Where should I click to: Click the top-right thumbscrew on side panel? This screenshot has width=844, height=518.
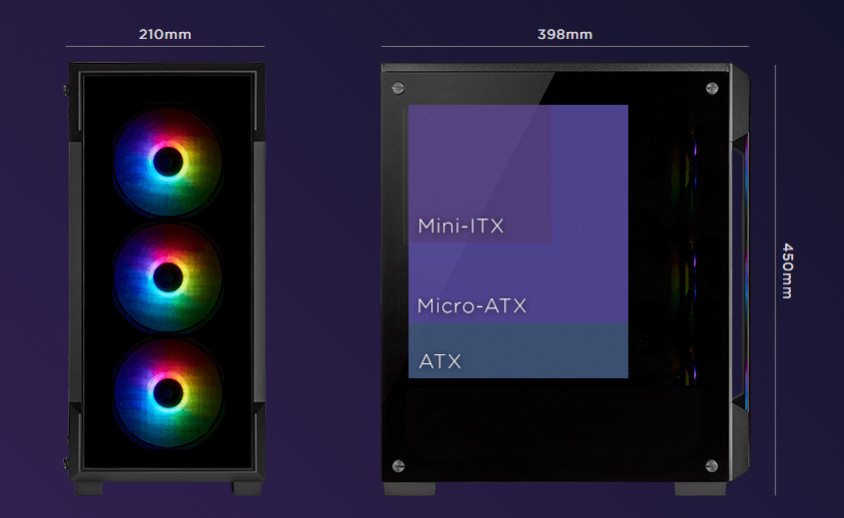point(712,88)
